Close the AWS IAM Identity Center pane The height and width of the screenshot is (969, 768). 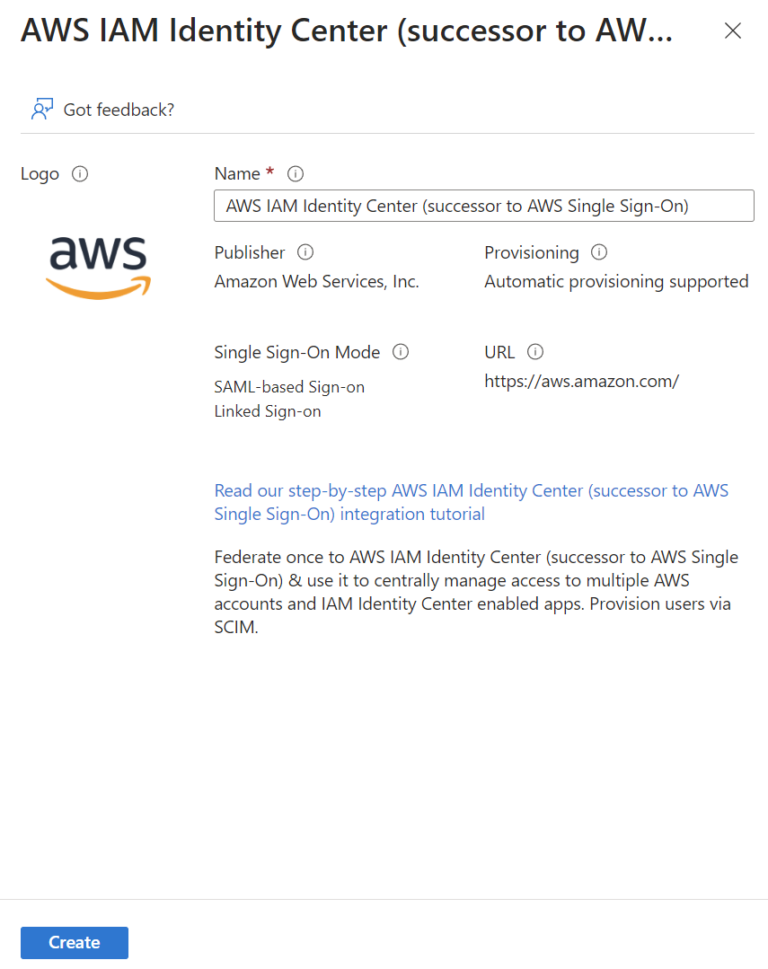click(733, 31)
